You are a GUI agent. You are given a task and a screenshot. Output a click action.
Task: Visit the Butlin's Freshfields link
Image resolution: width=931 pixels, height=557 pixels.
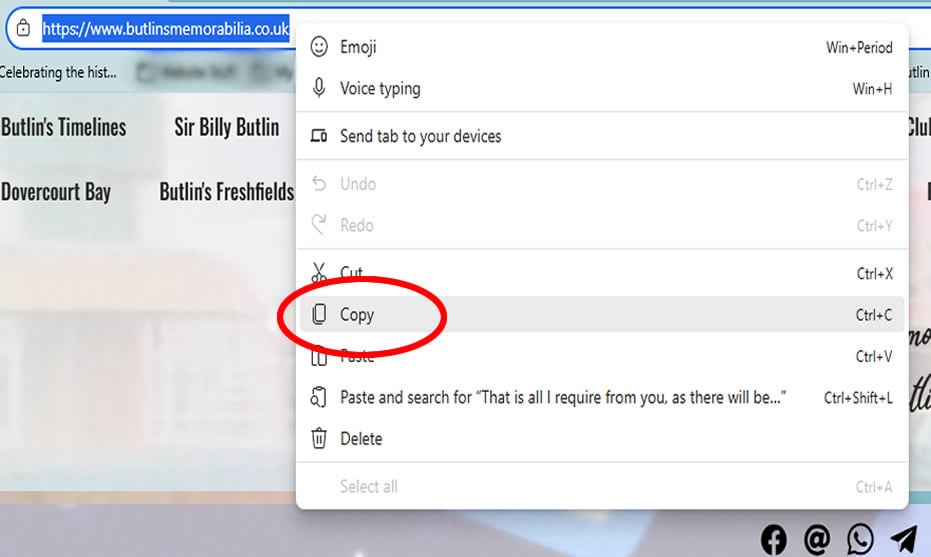[227, 192]
